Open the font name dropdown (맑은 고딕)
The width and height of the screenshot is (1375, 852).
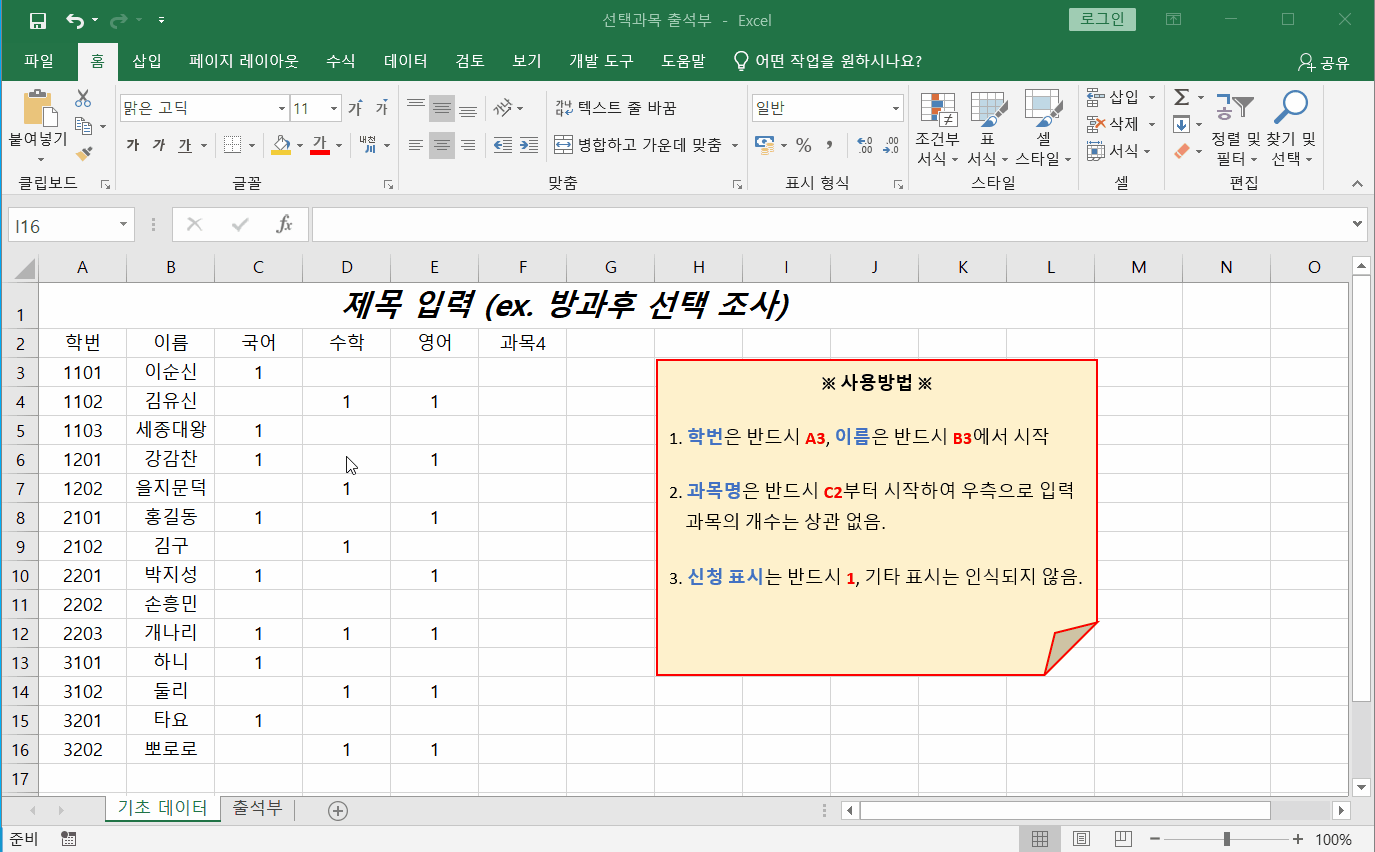282,108
